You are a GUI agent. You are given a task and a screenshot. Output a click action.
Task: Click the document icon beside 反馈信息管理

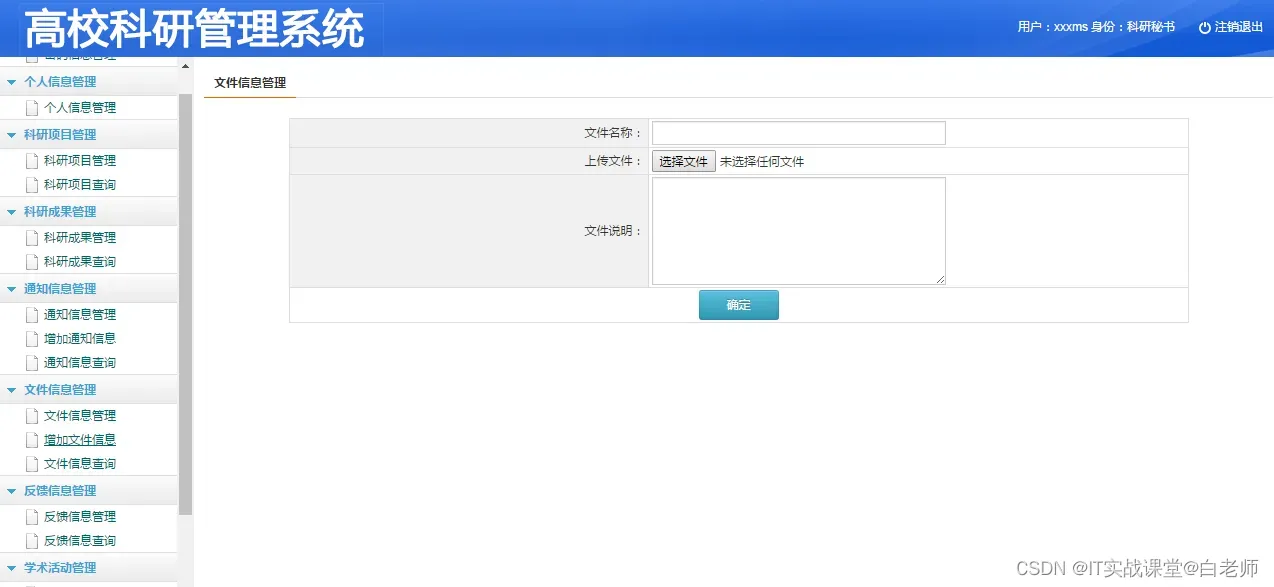pos(31,516)
